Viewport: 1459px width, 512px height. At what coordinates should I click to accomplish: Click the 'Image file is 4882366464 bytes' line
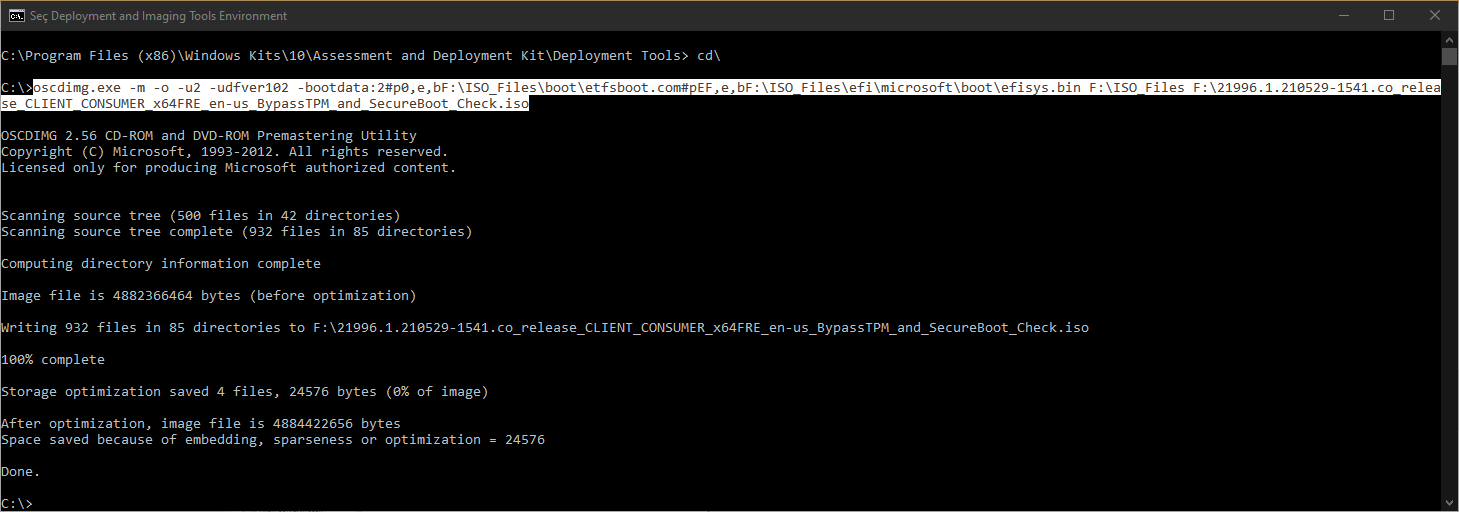pyautogui.click(x=209, y=295)
